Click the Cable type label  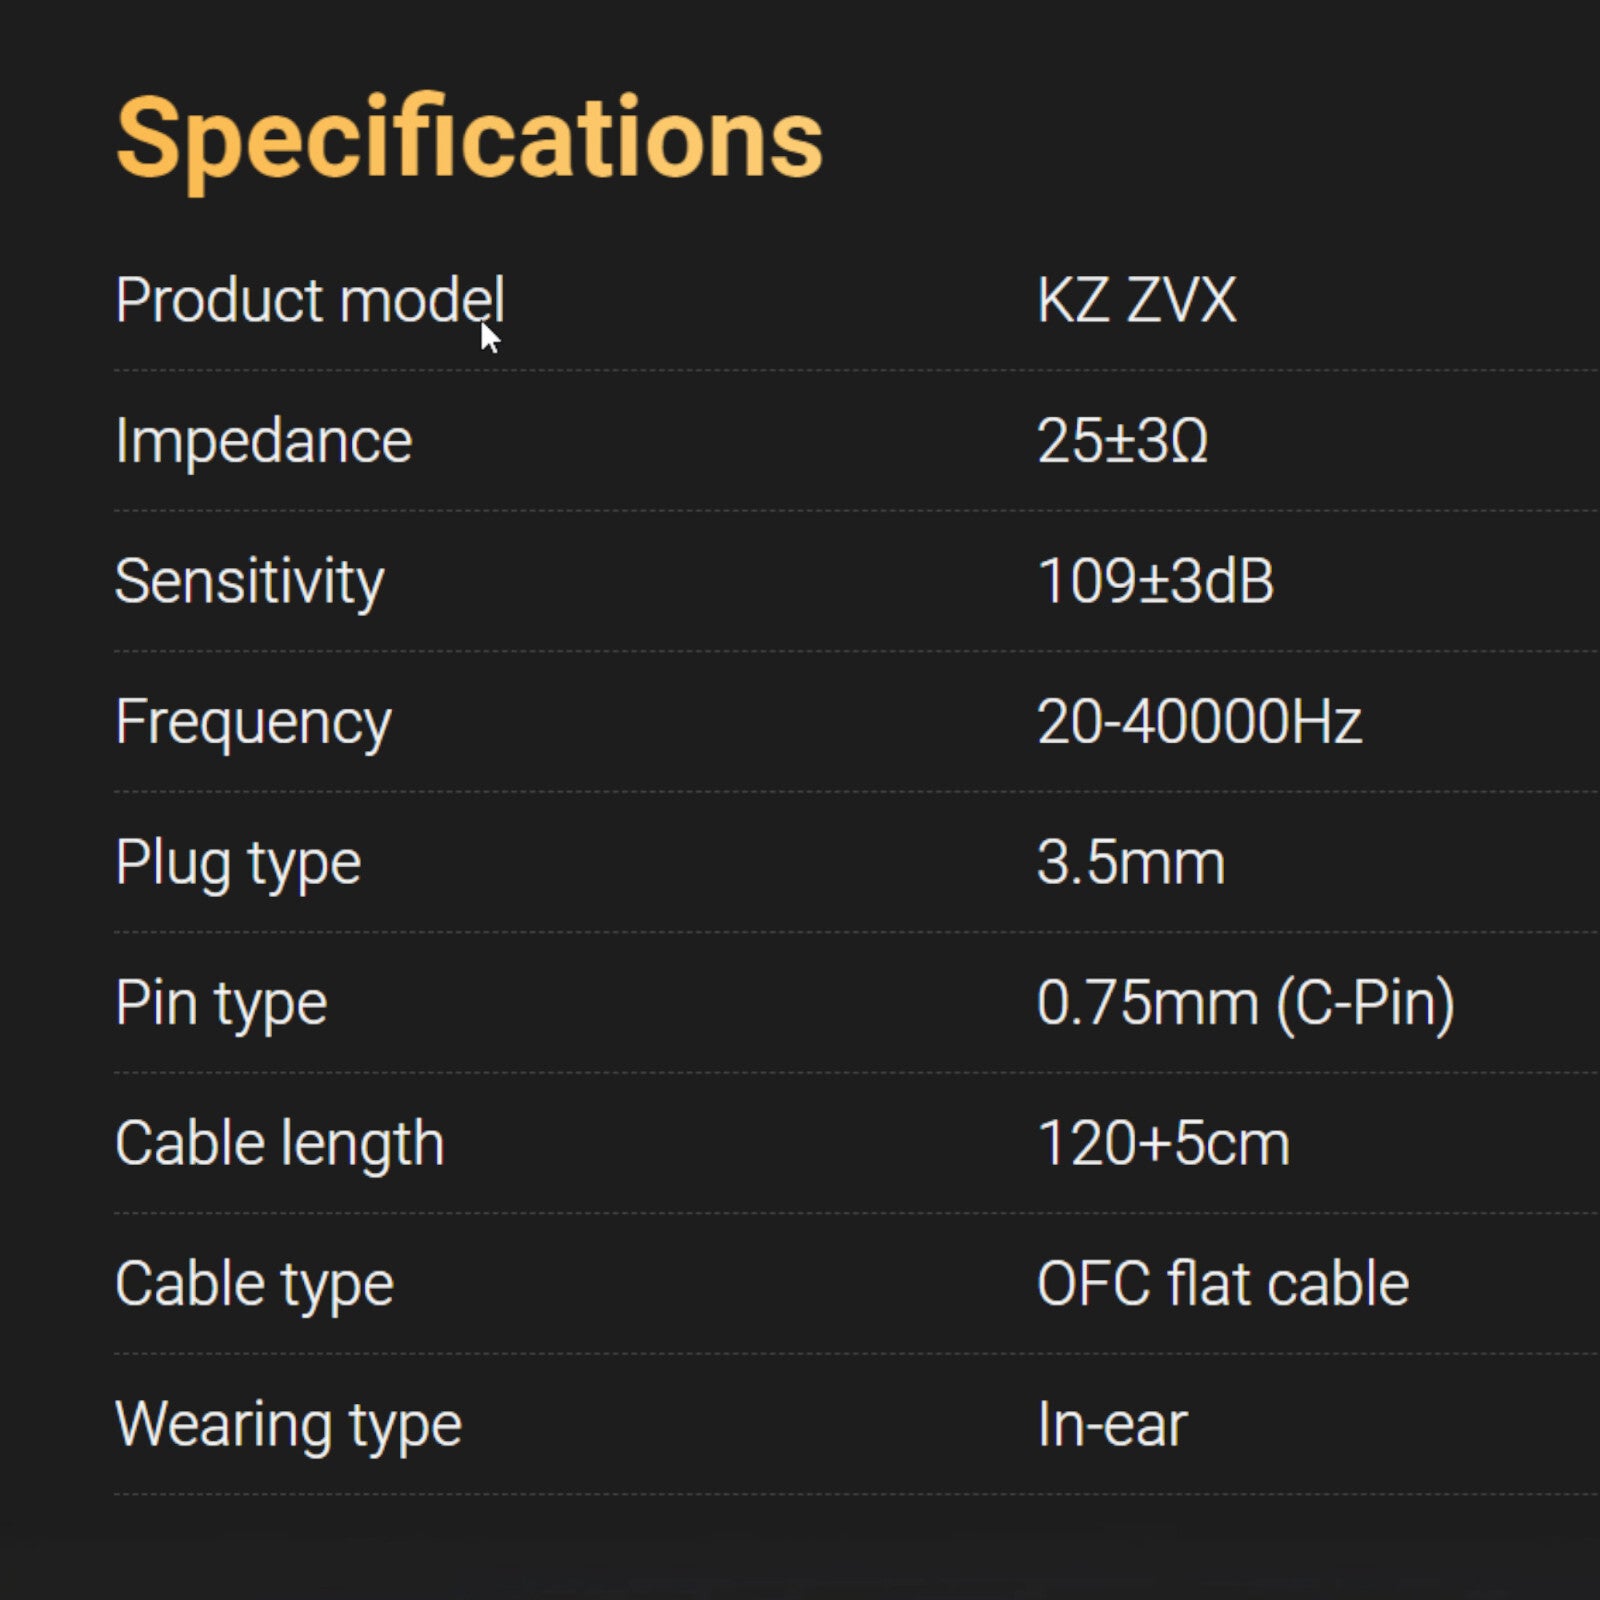[254, 1284]
